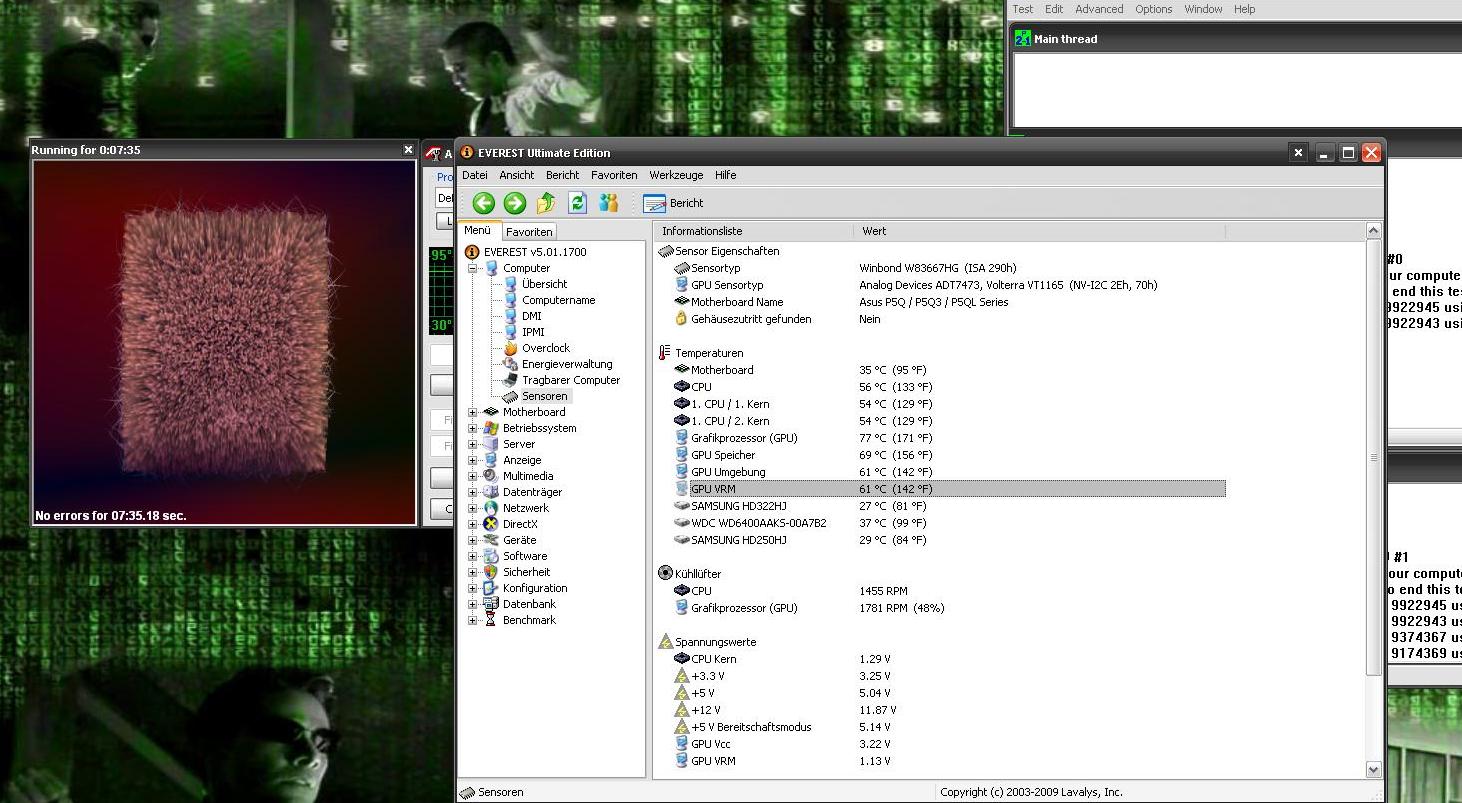This screenshot has width=1462, height=803.
Task: Open the Favoriten menu
Action: coord(614,175)
